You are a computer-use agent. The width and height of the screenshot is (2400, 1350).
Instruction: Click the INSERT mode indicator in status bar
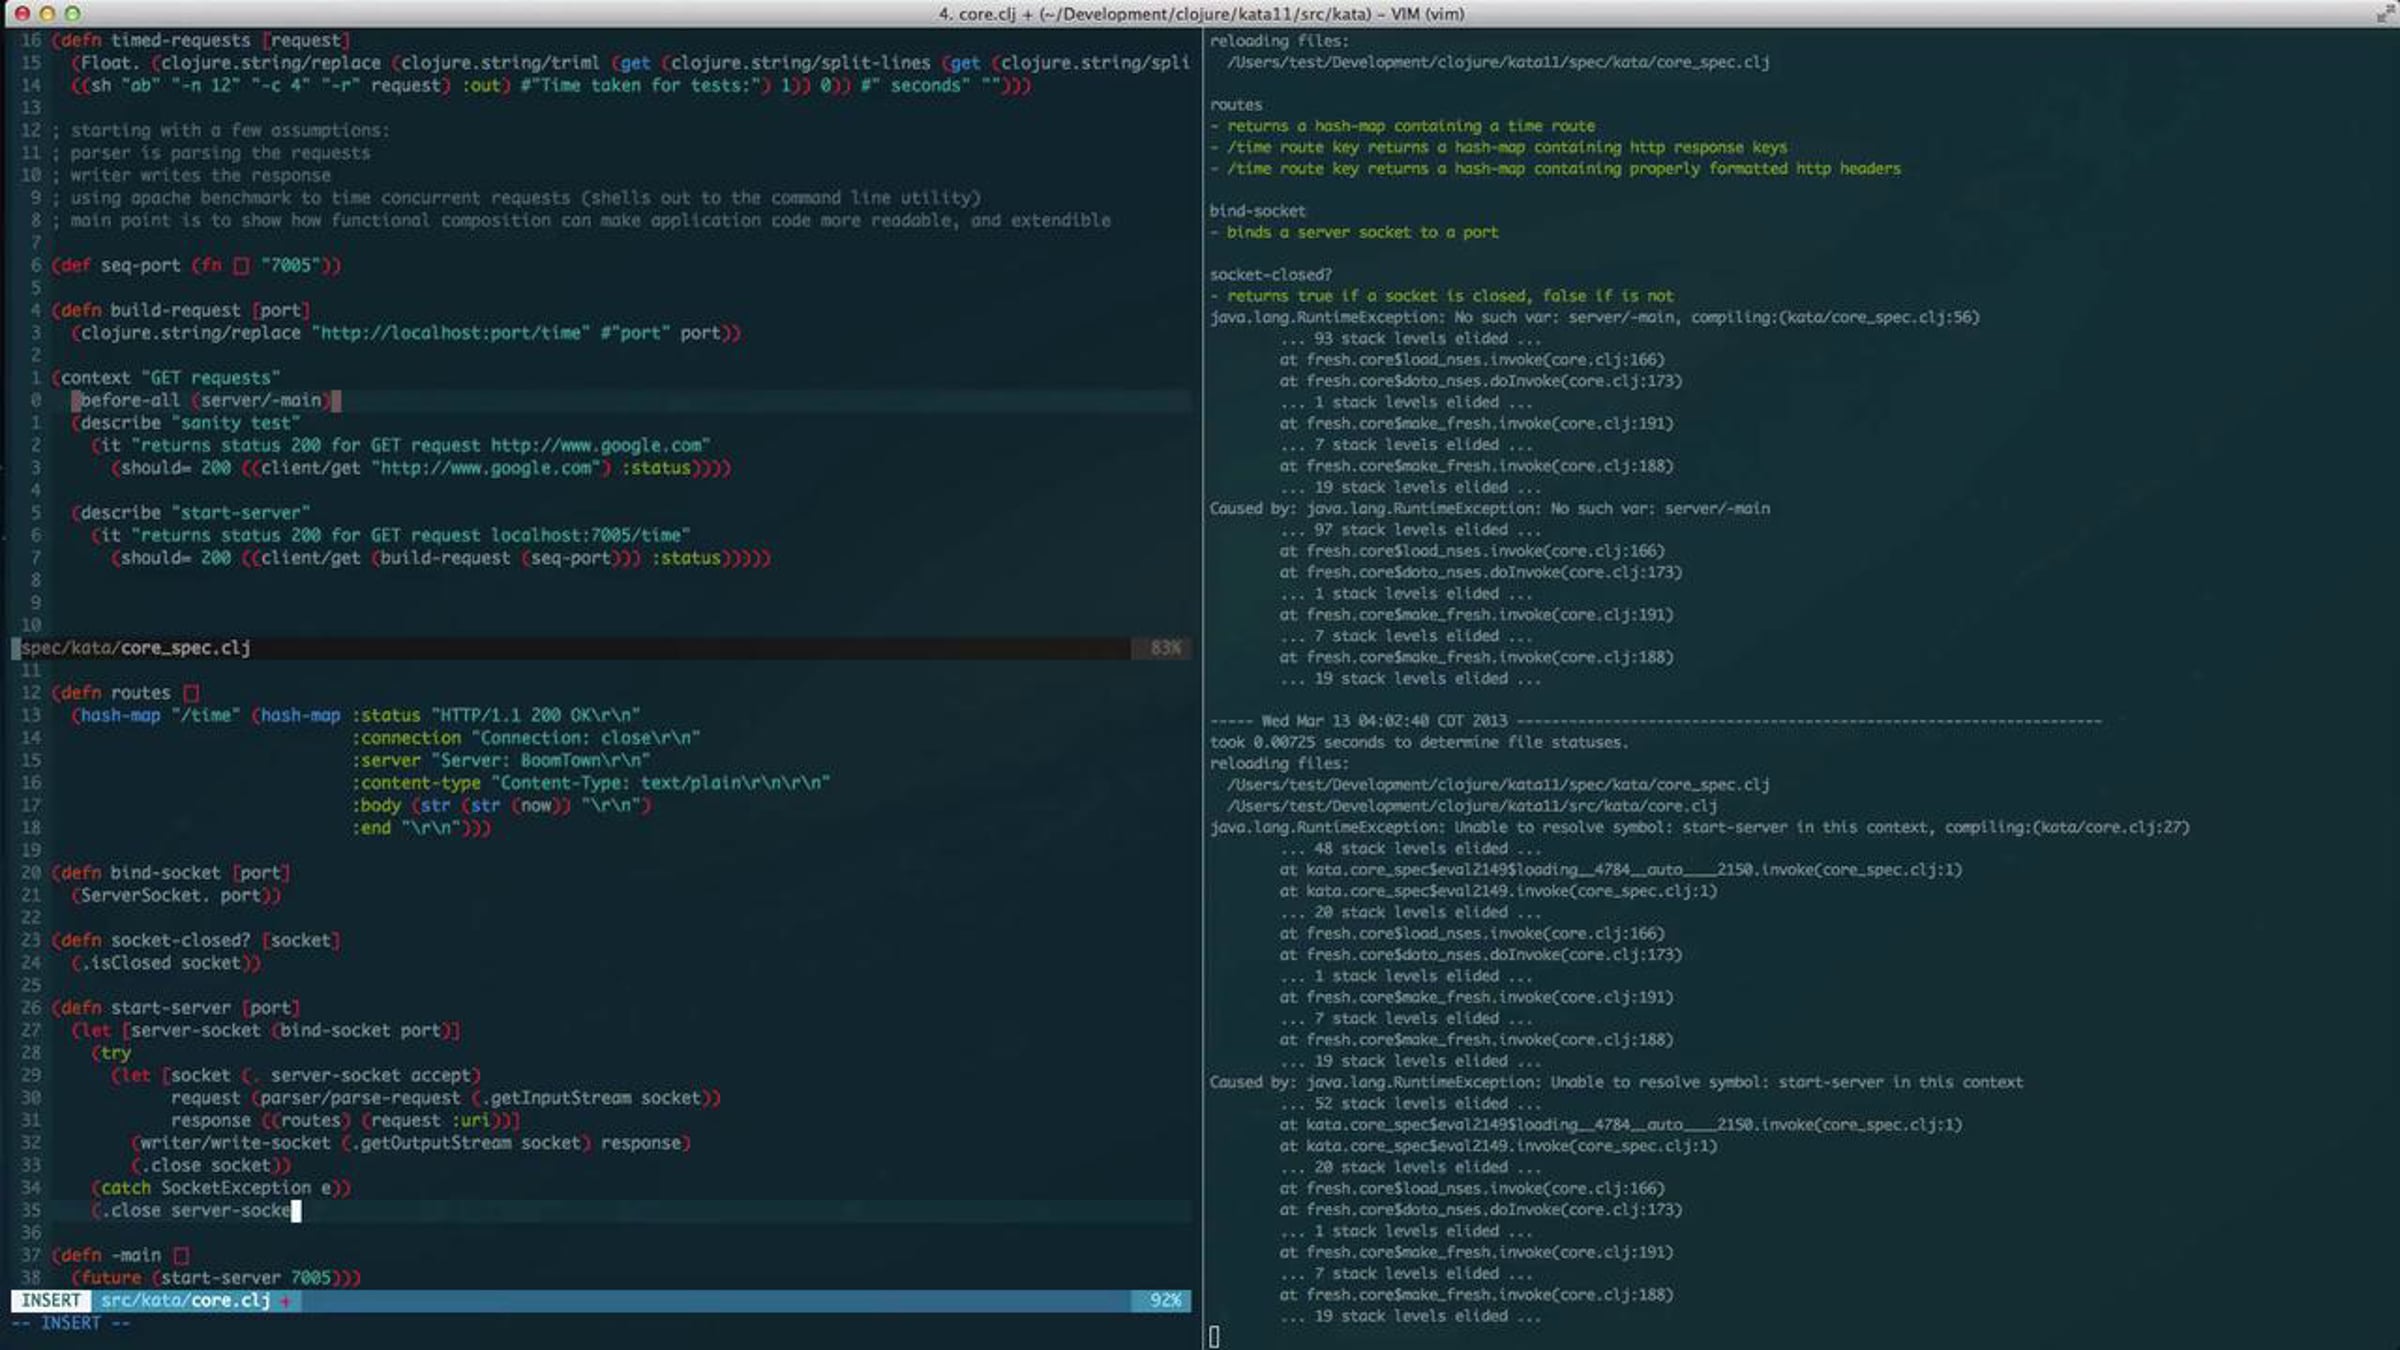(x=51, y=1301)
